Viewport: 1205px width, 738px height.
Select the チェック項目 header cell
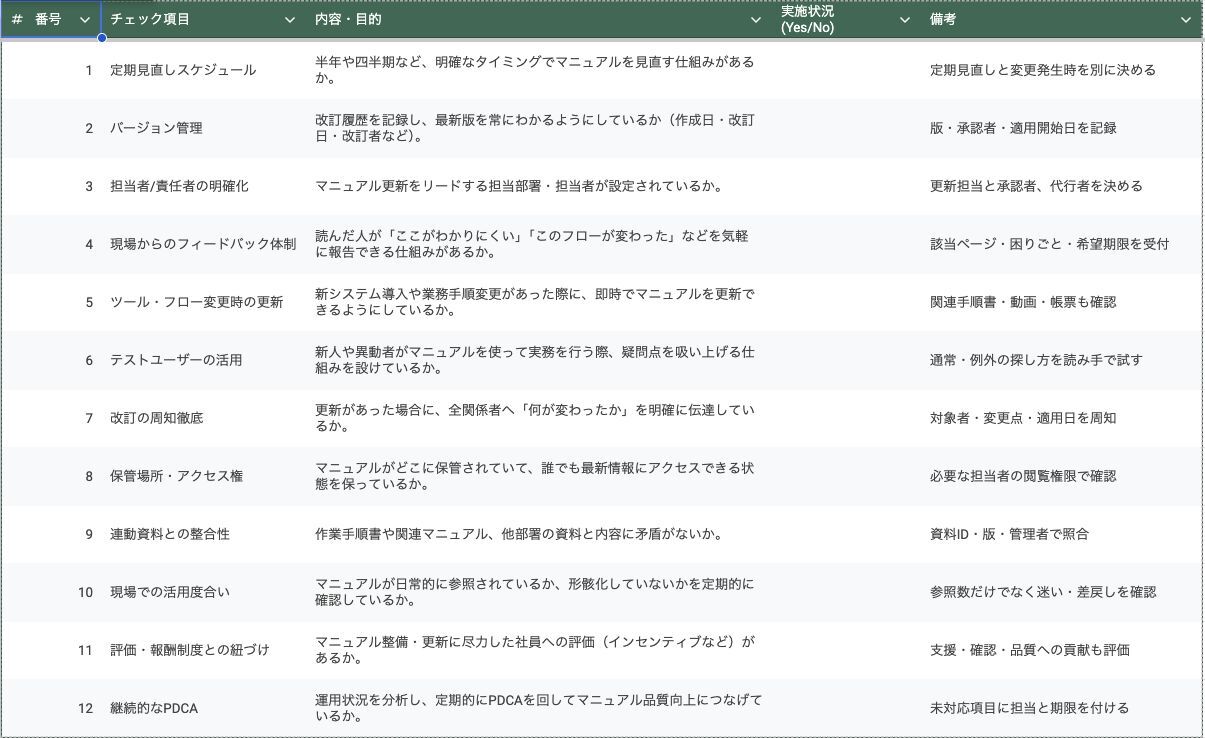pos(203,19)
